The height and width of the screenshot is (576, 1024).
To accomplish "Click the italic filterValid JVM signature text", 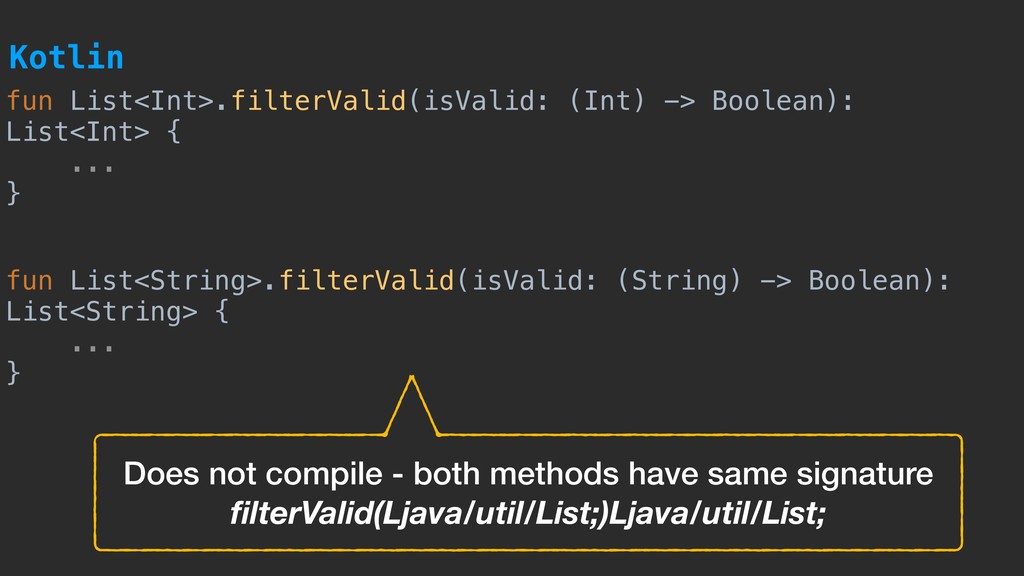I will [x=528, y=513].
